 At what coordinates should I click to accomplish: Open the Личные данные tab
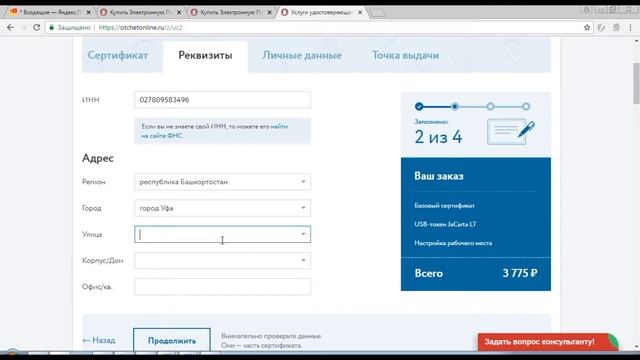(302, 55)
